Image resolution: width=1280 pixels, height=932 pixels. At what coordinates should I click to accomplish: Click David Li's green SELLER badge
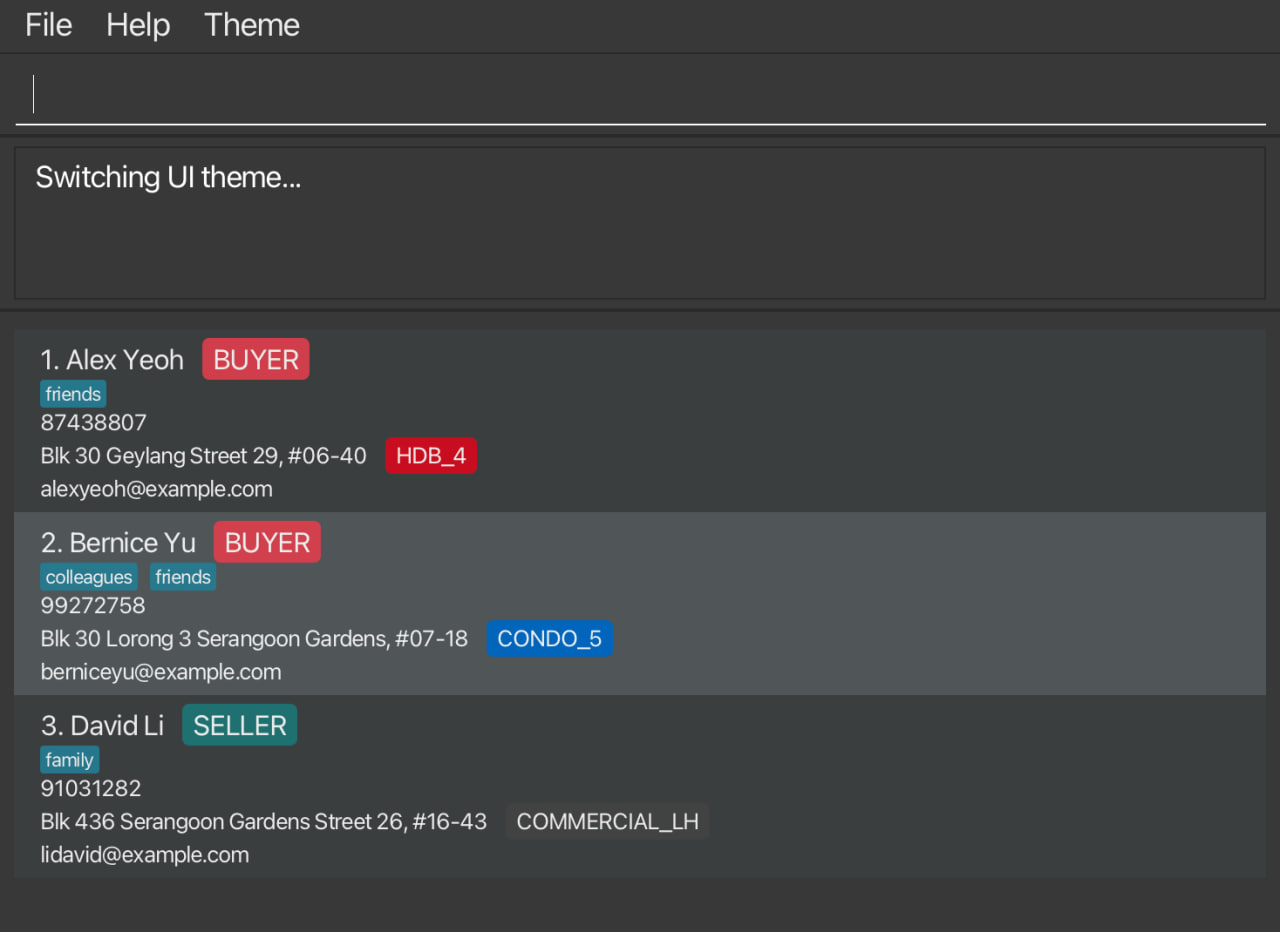coord(239,726)
